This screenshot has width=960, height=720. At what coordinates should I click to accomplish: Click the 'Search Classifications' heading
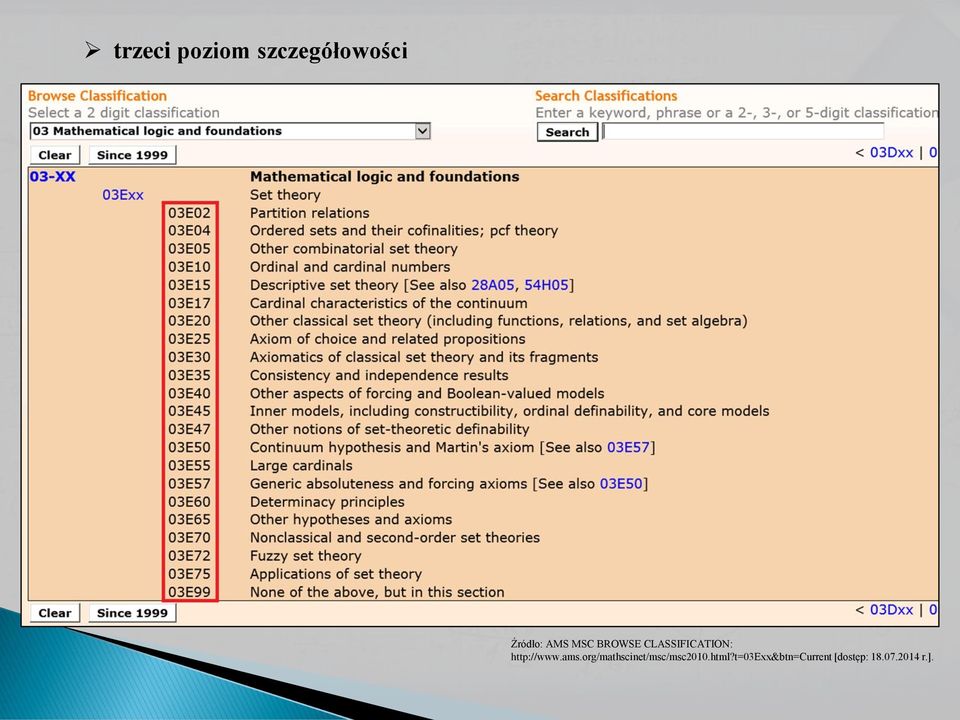[x=606, y=96]
